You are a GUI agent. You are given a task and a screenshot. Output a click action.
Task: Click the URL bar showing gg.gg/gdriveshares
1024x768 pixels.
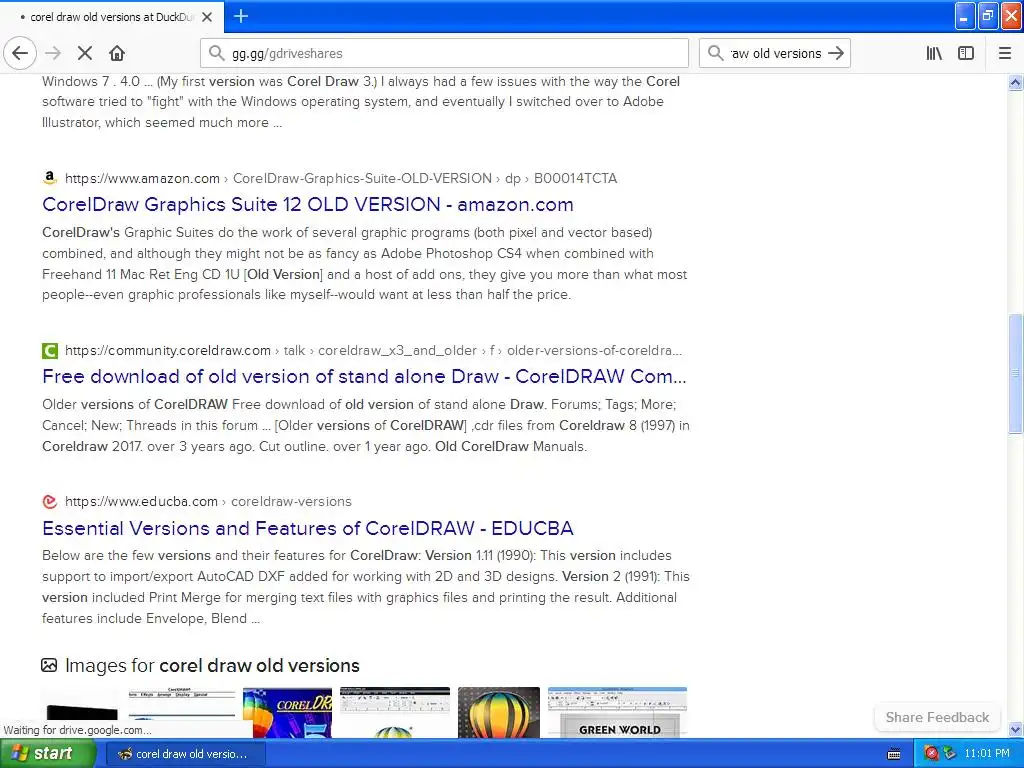click(444, 54)
